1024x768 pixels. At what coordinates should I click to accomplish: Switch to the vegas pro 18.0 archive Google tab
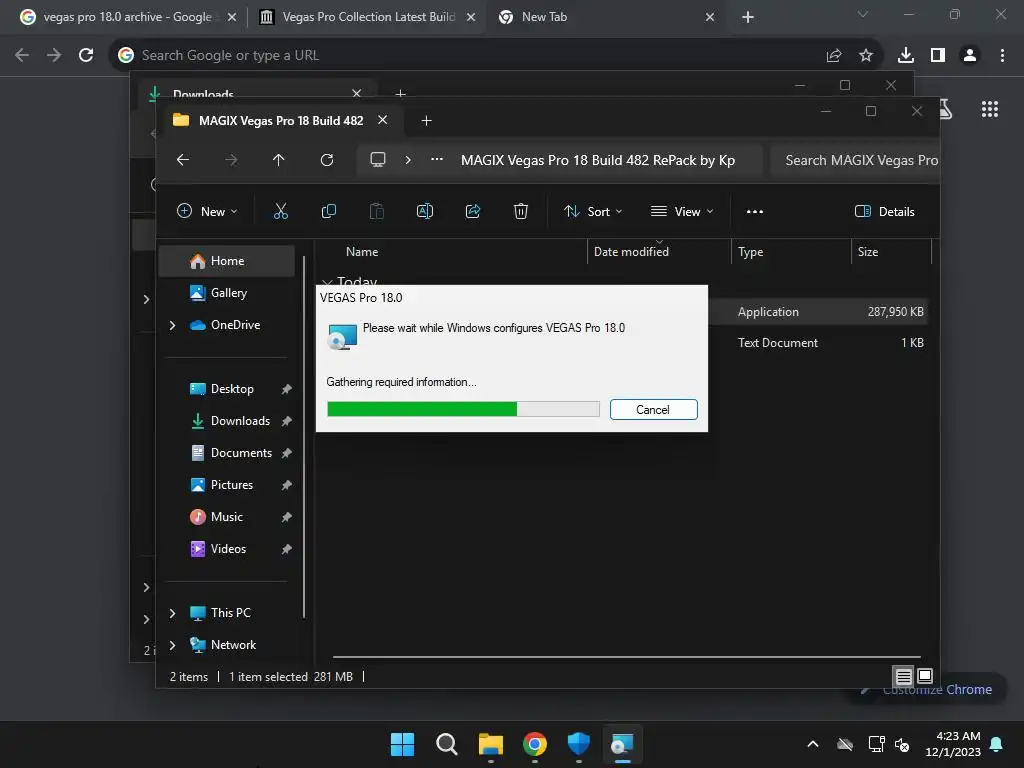pos(127,17)
